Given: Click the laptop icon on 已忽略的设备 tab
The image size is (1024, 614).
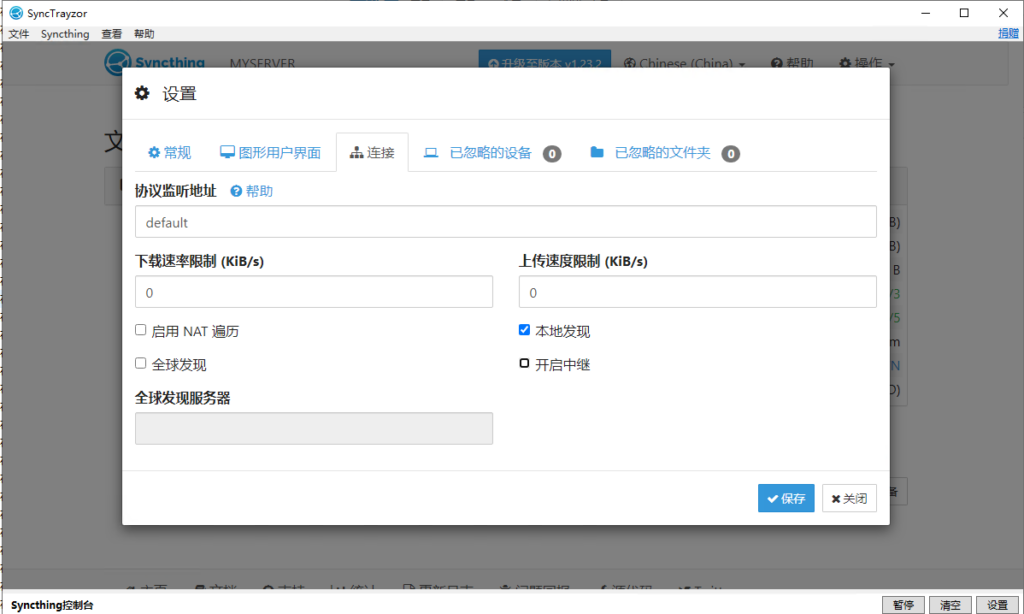Looking at the screenshot, I should (x=431, y=153).
